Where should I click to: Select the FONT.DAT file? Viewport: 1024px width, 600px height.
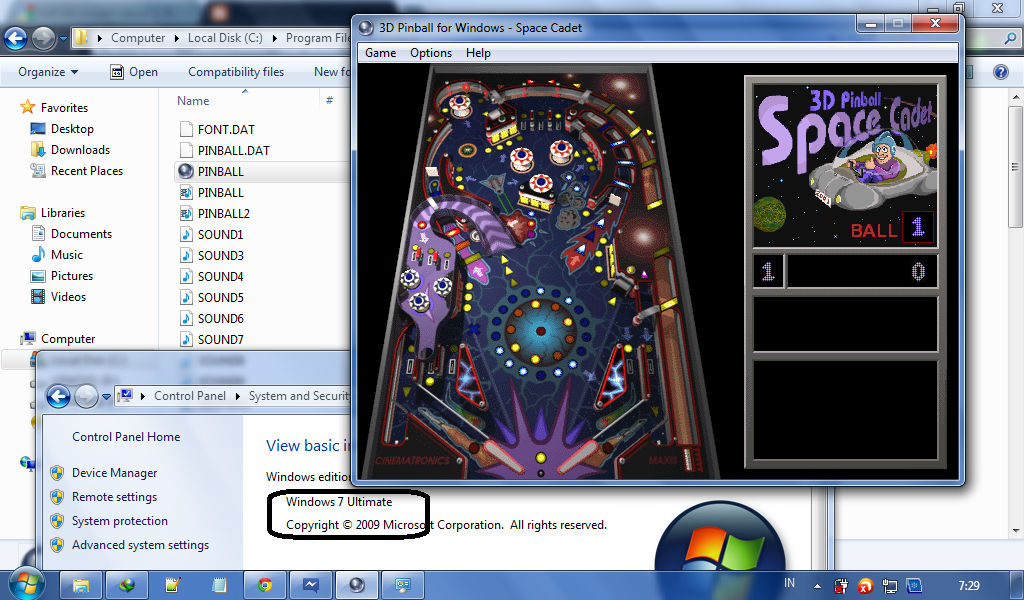pos(226,129)
